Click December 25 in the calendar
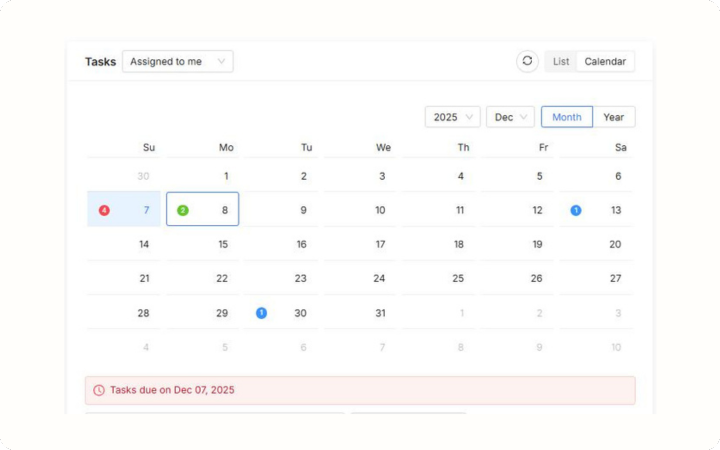720x450 pixels. [x=439, y=278]
